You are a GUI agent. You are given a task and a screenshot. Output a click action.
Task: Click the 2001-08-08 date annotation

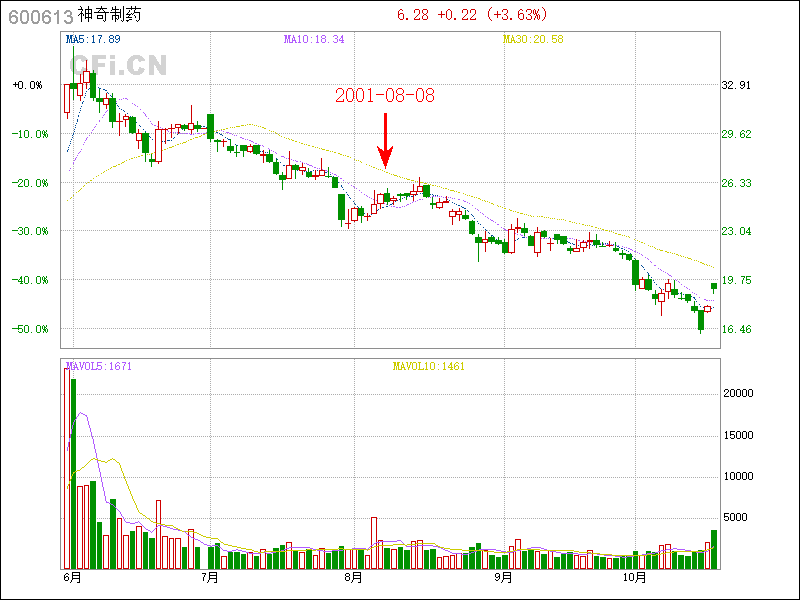385,96
